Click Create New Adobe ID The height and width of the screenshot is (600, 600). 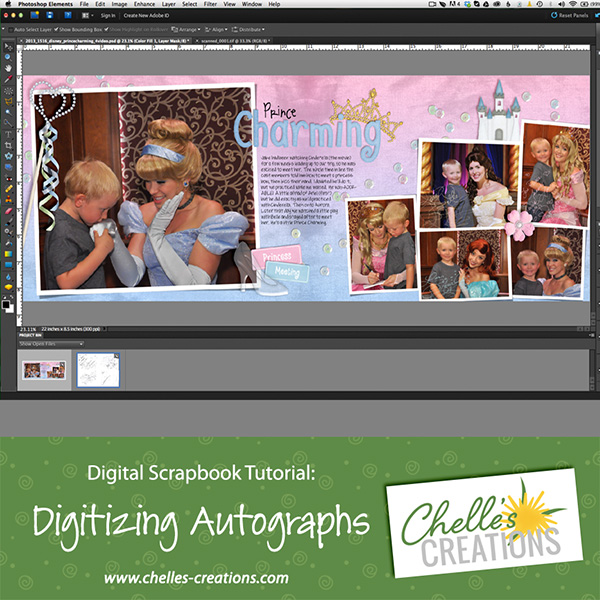click(x=146, y=16)
